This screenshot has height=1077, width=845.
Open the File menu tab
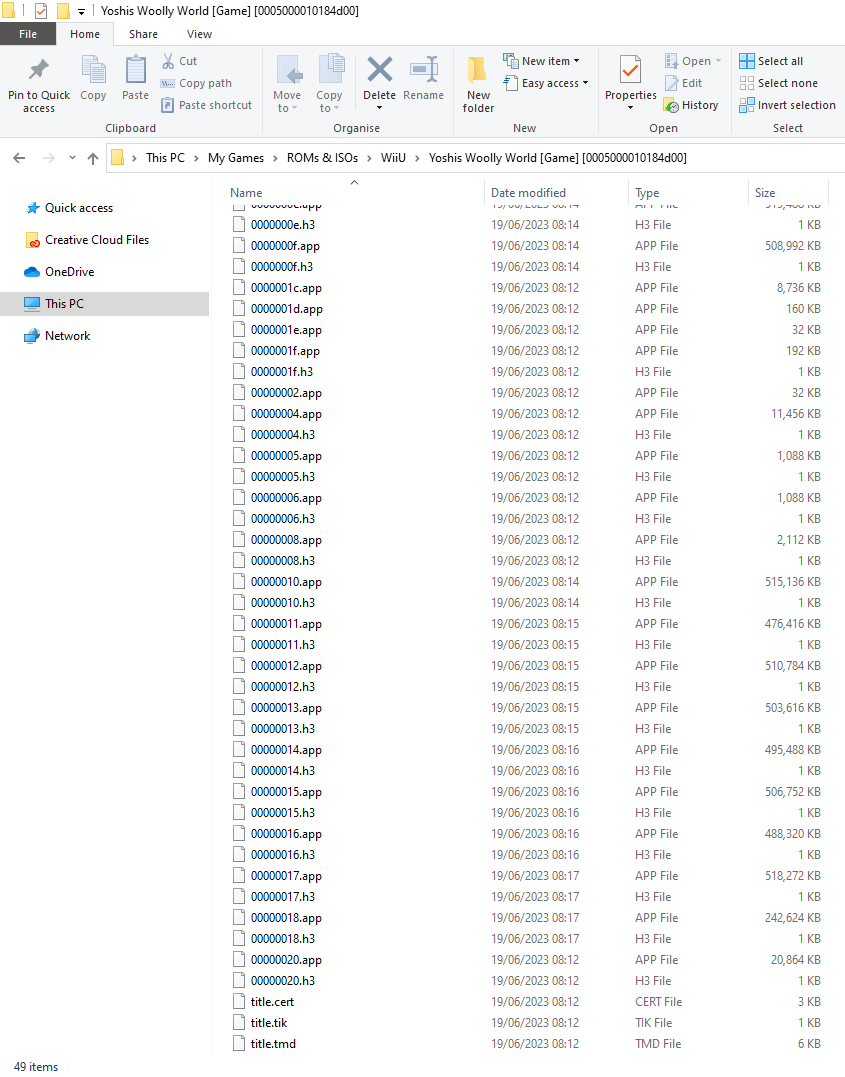tap(28, 34)
